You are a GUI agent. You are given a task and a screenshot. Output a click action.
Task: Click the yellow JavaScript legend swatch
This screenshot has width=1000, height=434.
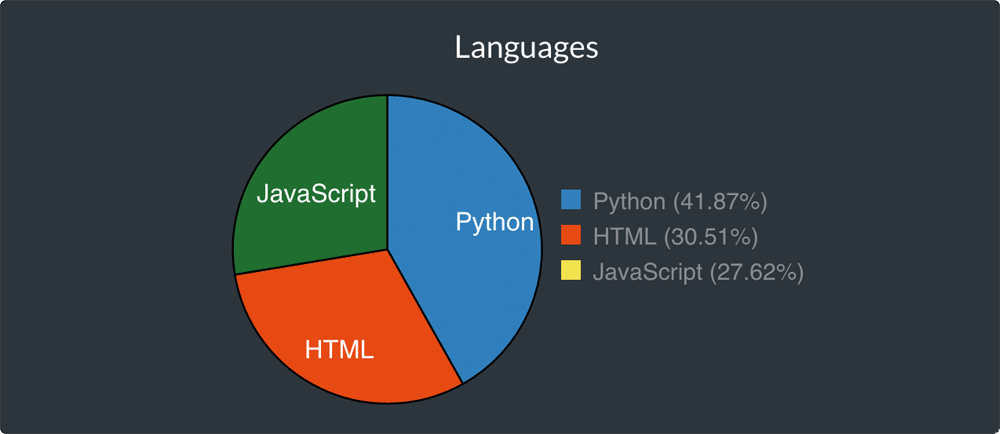click(x=571, y=270)
